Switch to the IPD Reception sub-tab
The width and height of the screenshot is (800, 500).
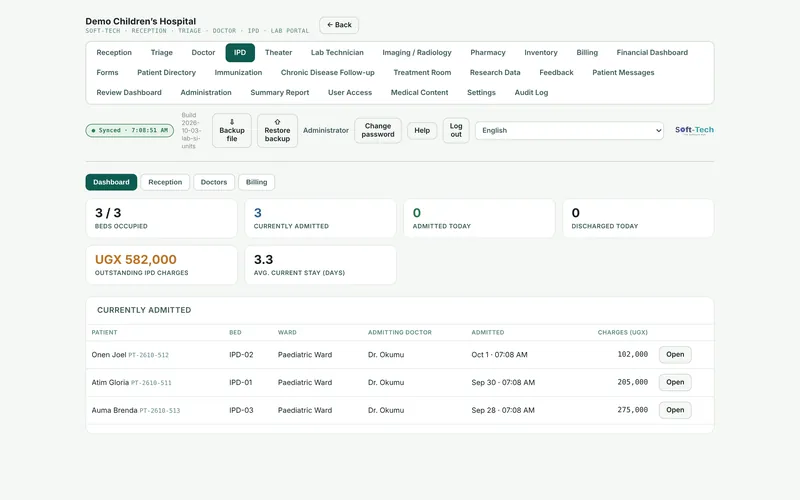click(165, 182)
